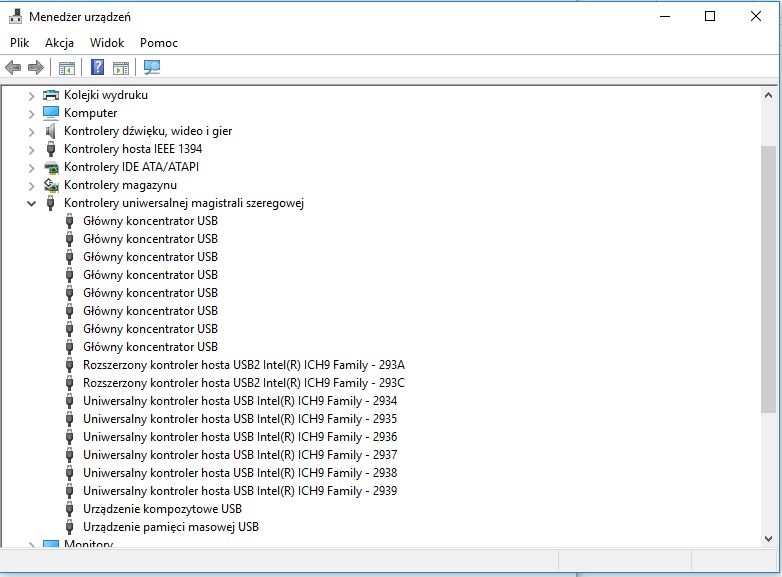Select Rozszerzony kontroler hosta USB2 - 293A
Viewport: 782px width, 577px height.
244,365
